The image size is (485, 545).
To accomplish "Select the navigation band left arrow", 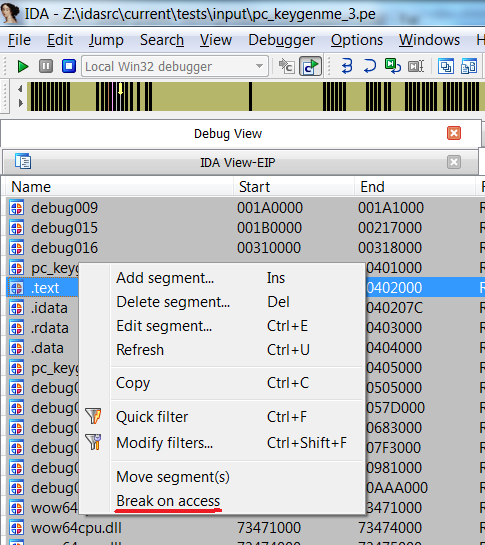I will pos(20,89).
